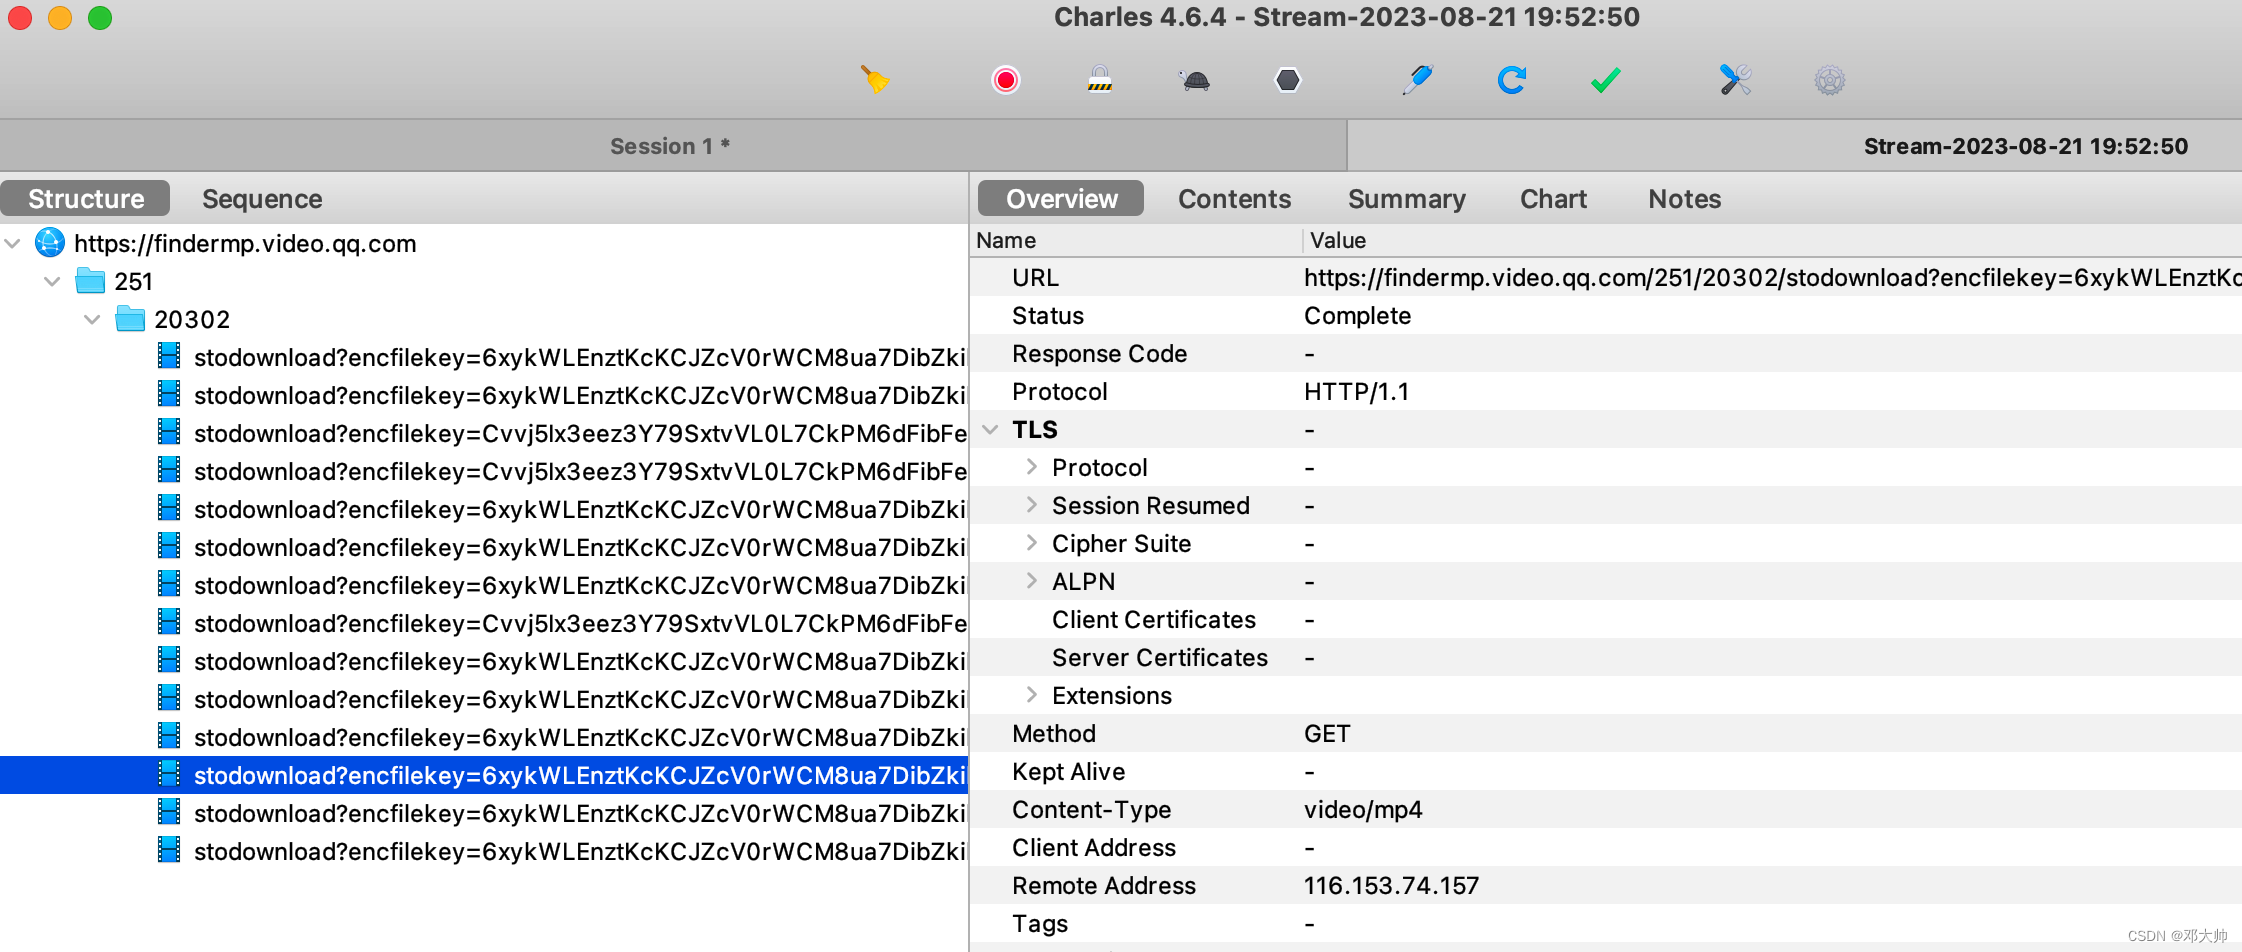Click the 251 folder icon
Image resolution: width=2242 pixels, height=952 pixels.
(x=90, y=280)
